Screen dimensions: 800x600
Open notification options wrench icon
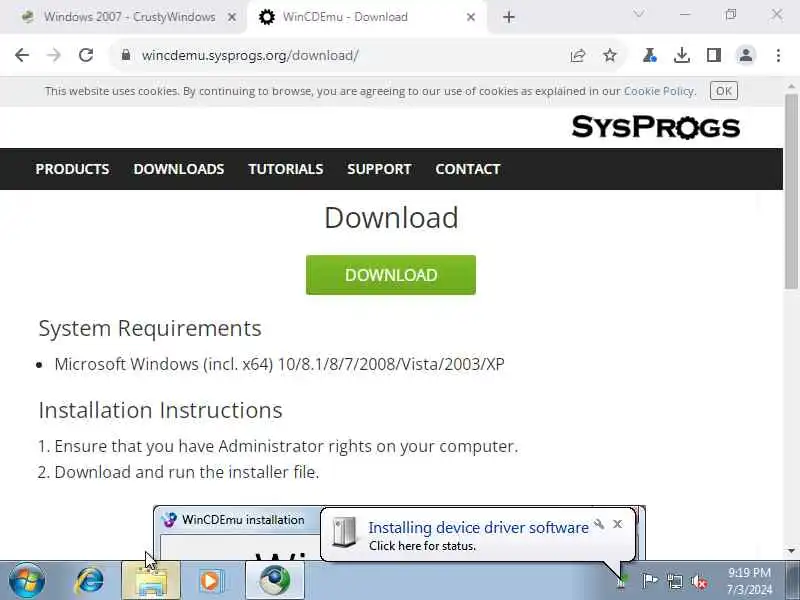tap(599, 524)
